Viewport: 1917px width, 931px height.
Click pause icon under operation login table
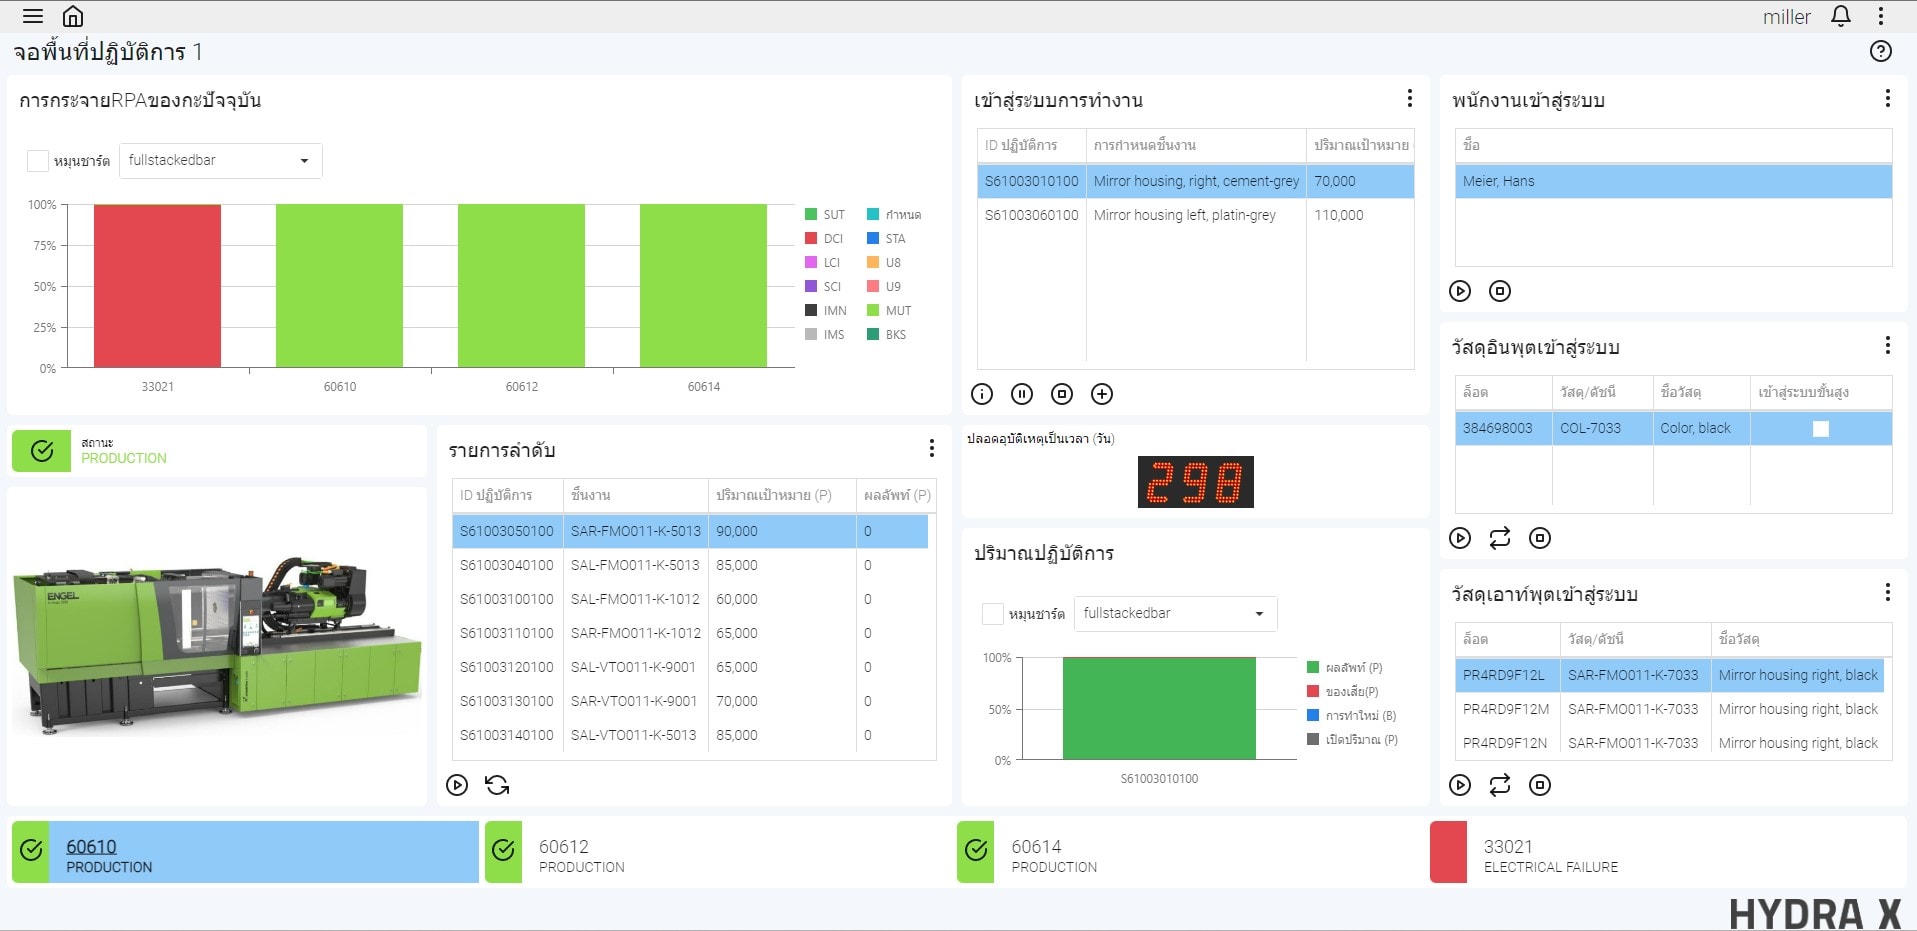pos(1022,394)
